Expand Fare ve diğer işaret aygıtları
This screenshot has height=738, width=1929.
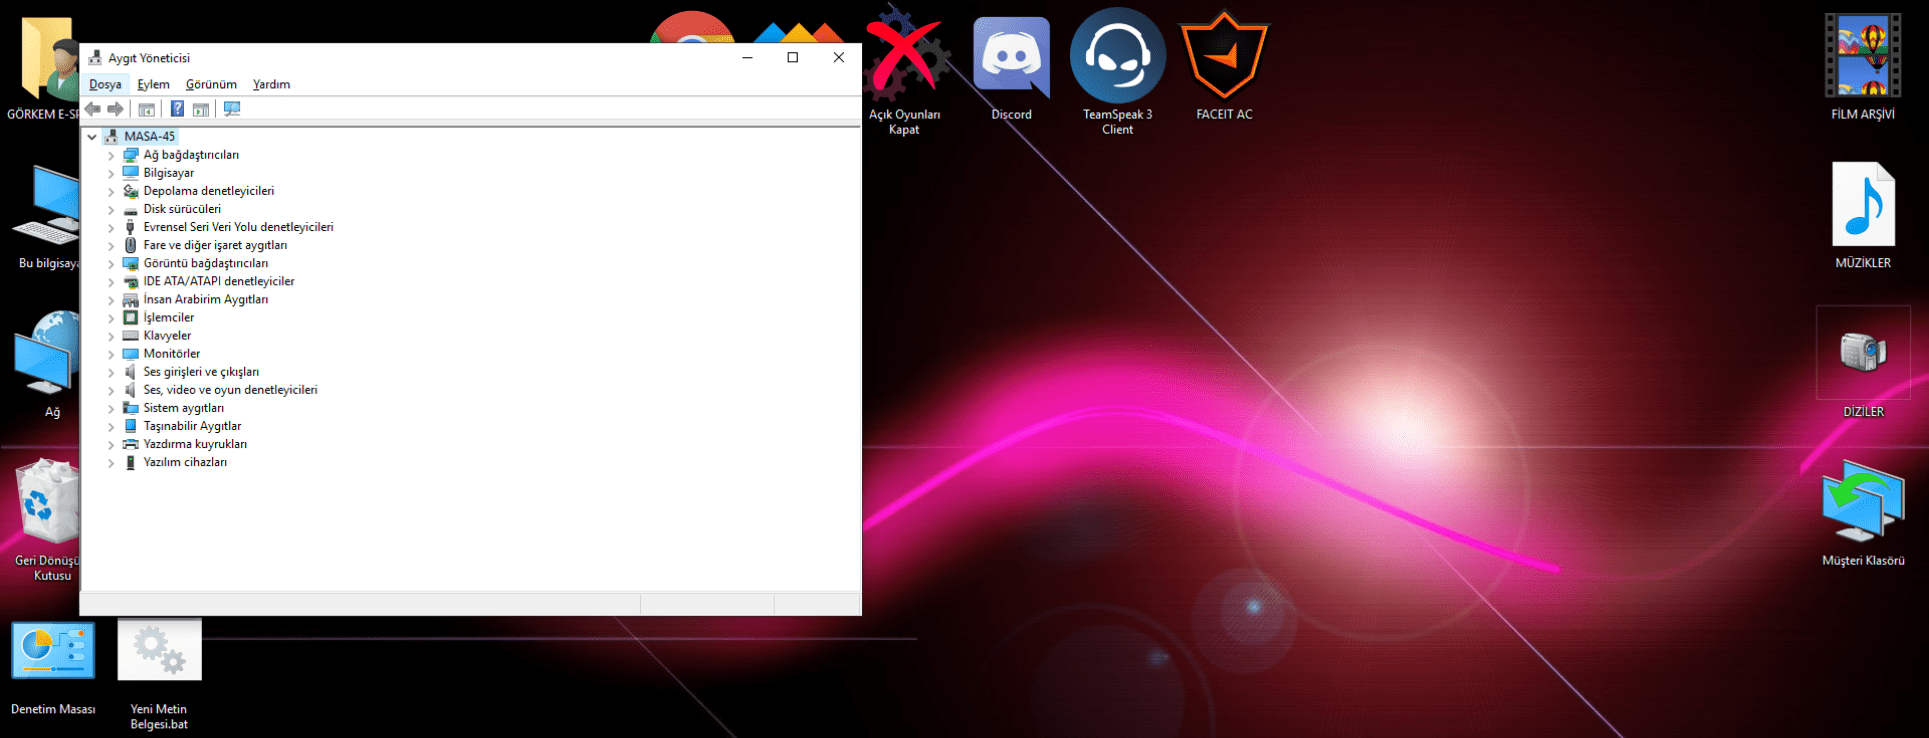[x=111, y=246]
